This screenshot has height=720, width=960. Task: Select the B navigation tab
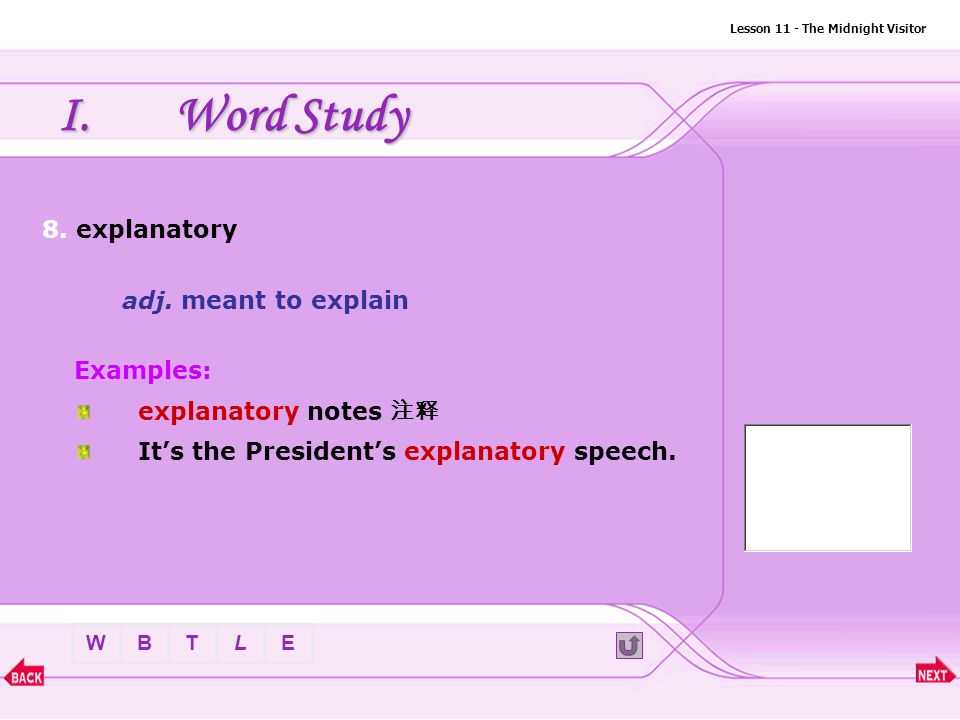click(144, 643)
